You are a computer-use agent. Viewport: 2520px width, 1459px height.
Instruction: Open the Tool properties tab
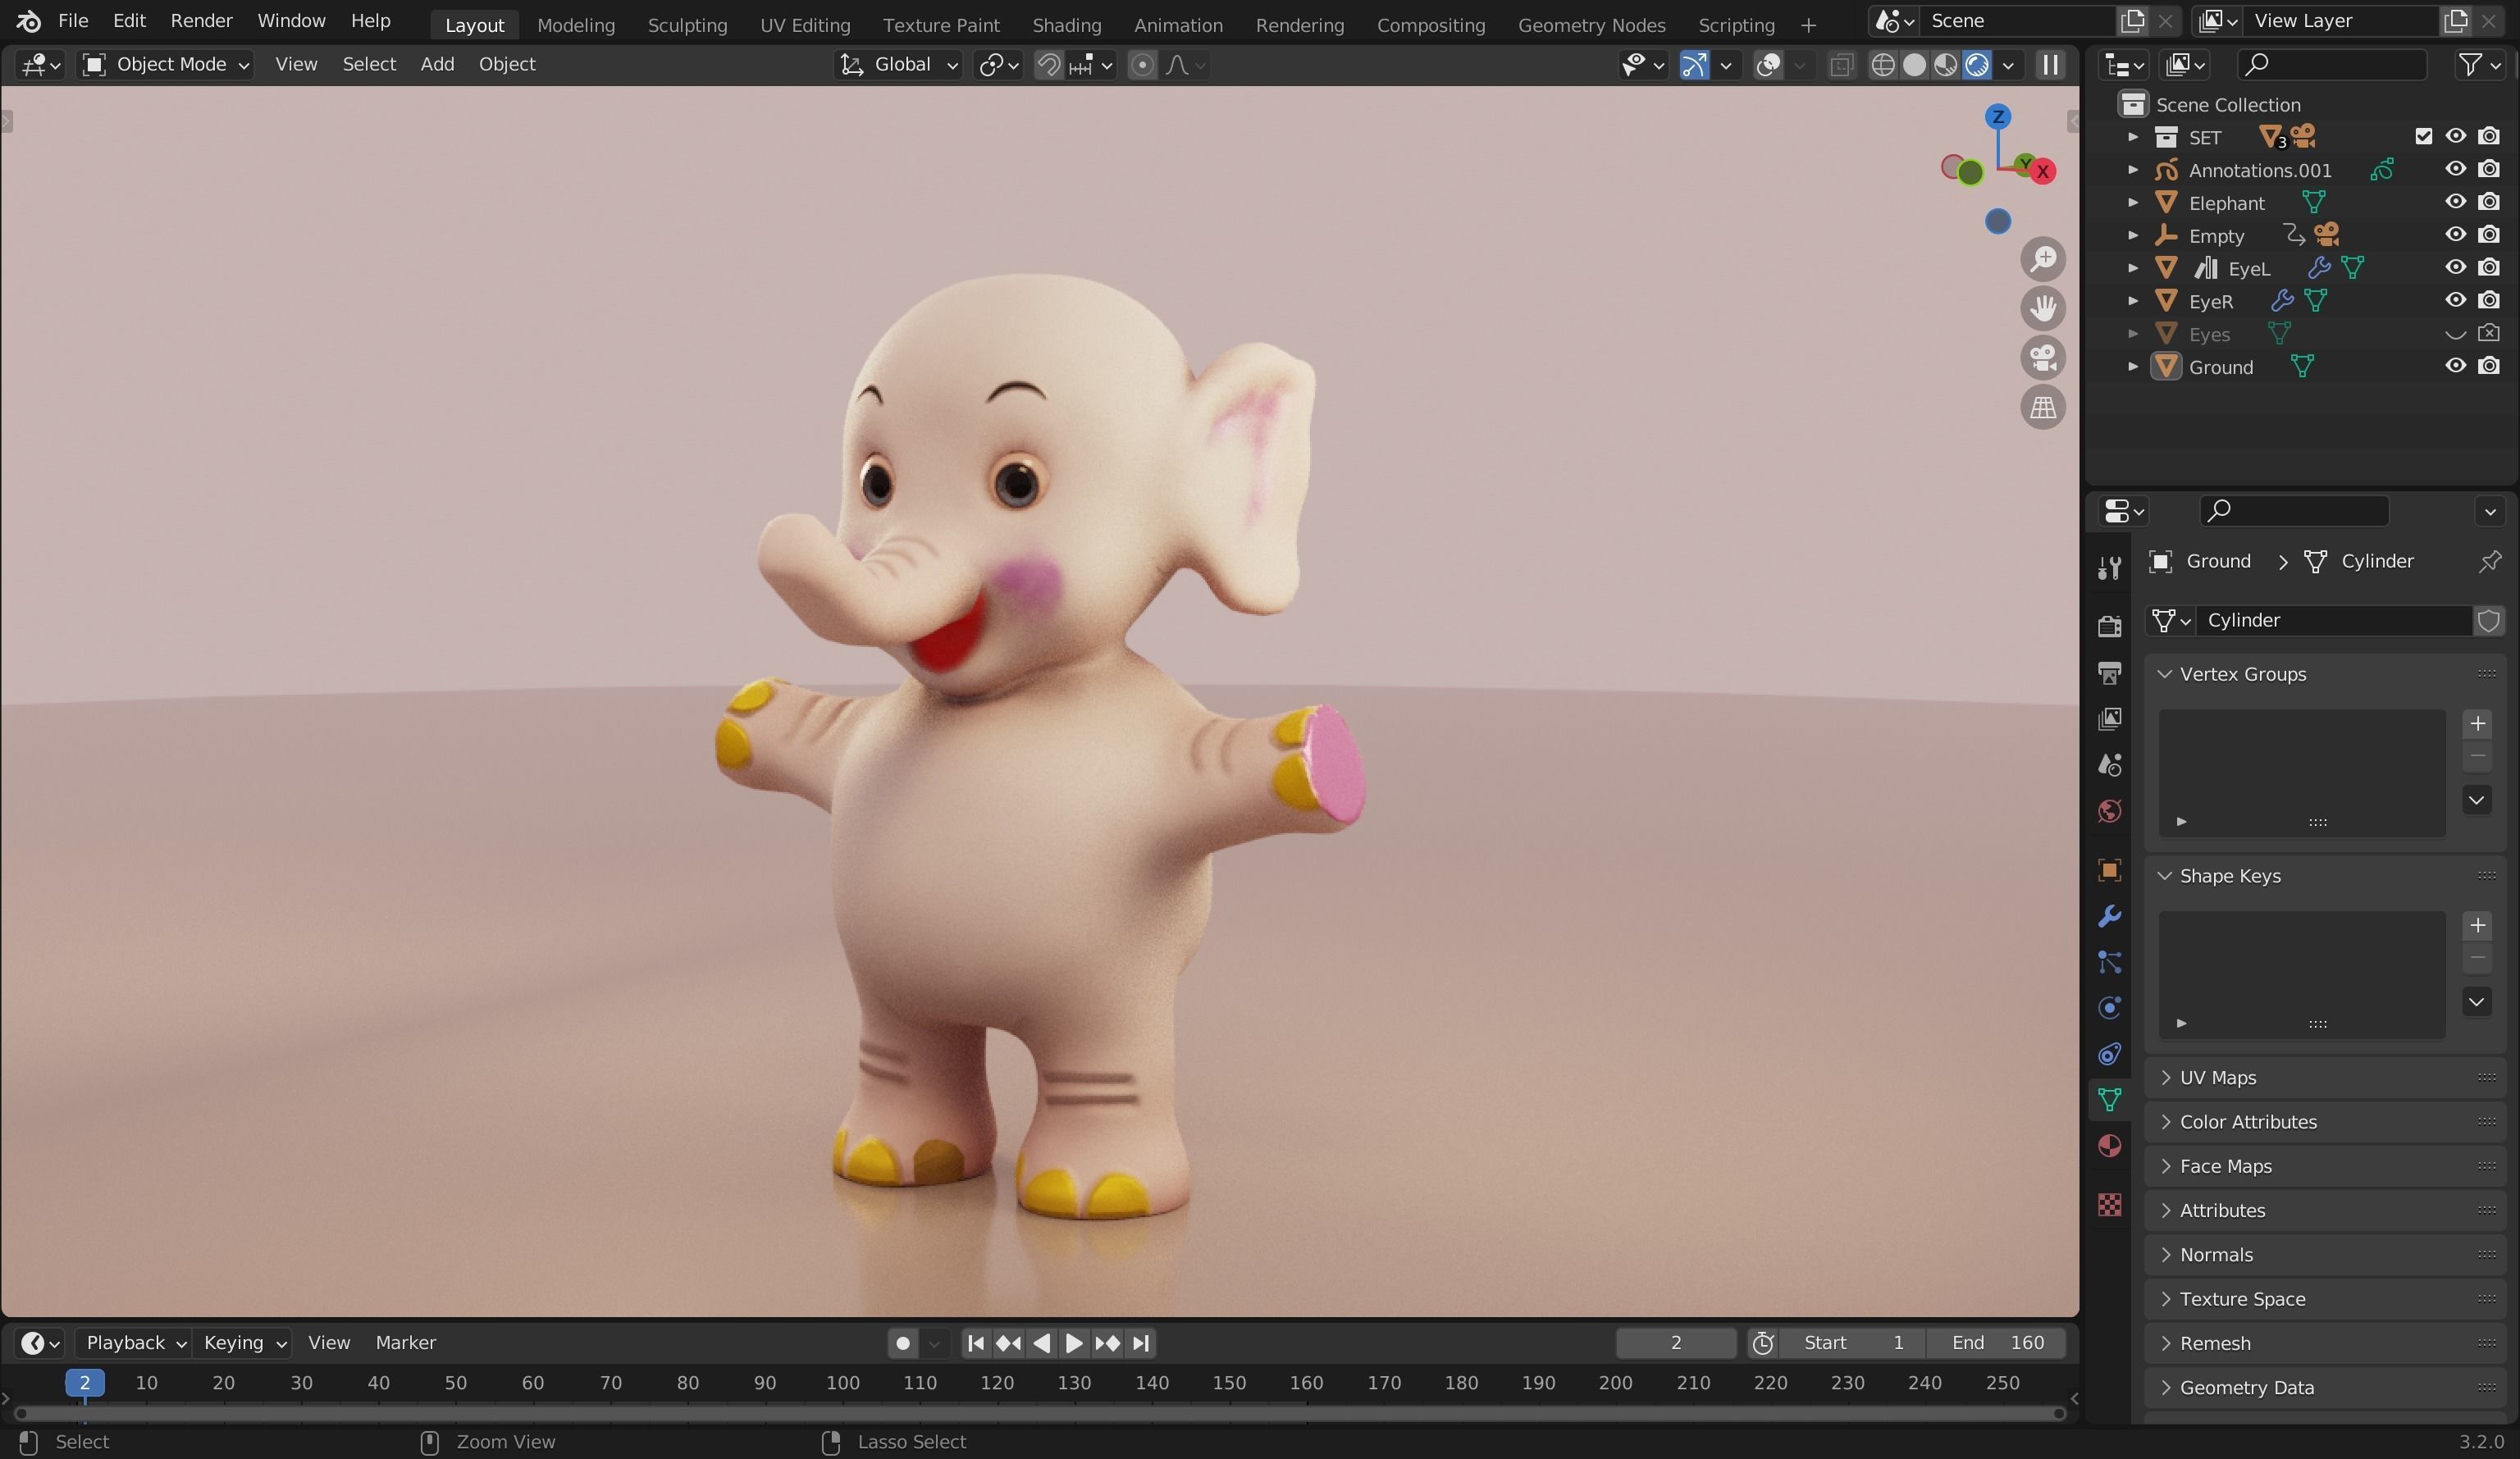point(2109,568)
